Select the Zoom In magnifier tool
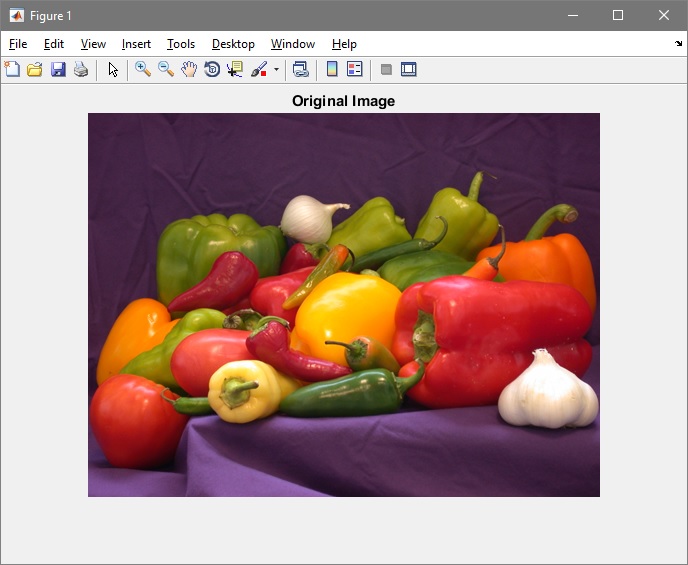This screenshot has width=688, height=565. pos(143,69)
